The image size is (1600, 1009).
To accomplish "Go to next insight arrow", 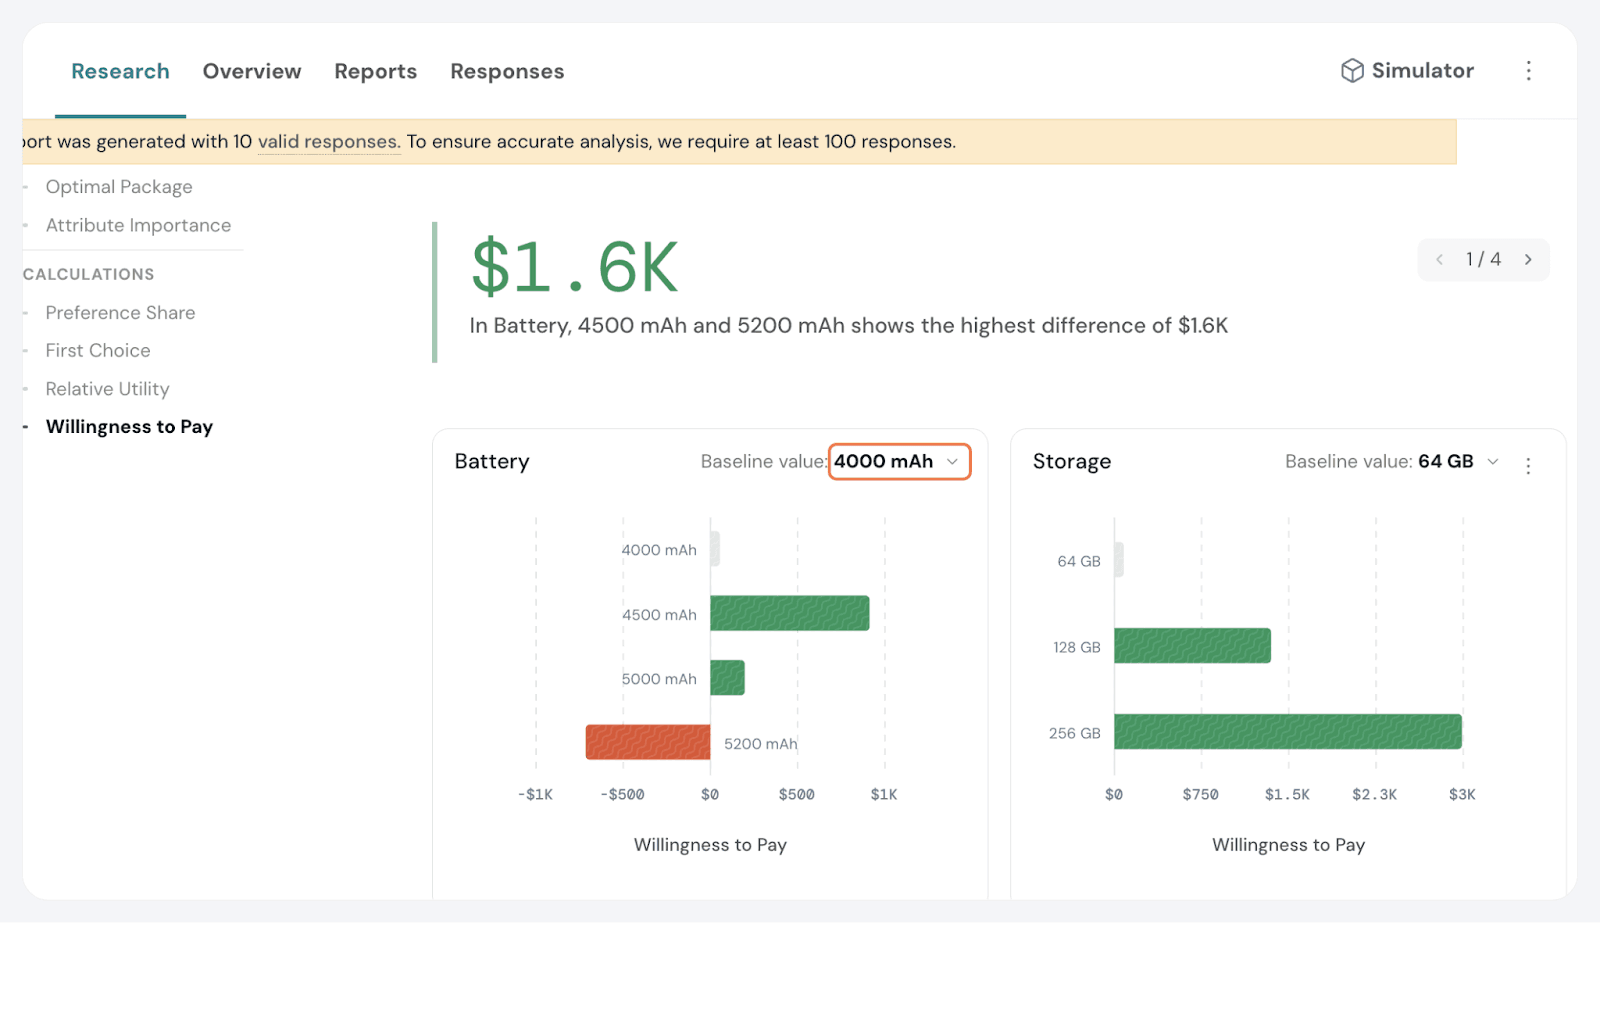I will click(1528, 260).
